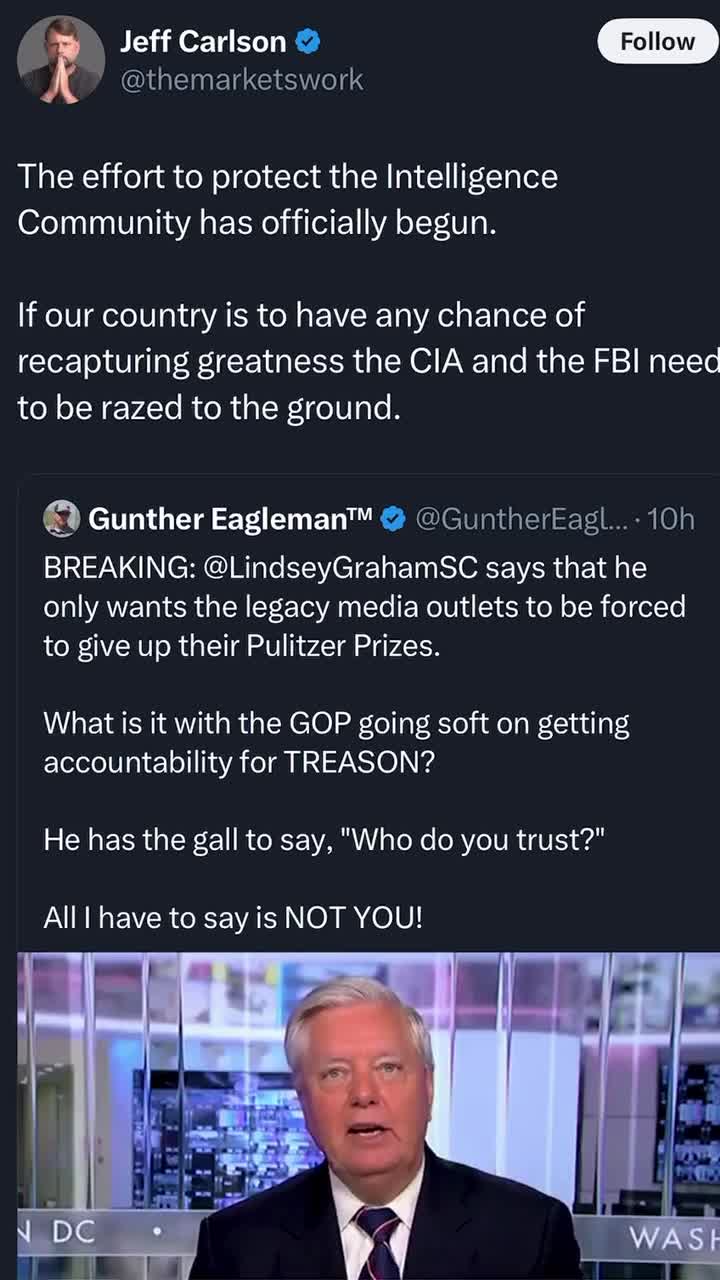Open the 10h timestamp on quoted post
The width and height of the screenshot is (720, 1280).
pyautogui.click(x=671, y=519)
